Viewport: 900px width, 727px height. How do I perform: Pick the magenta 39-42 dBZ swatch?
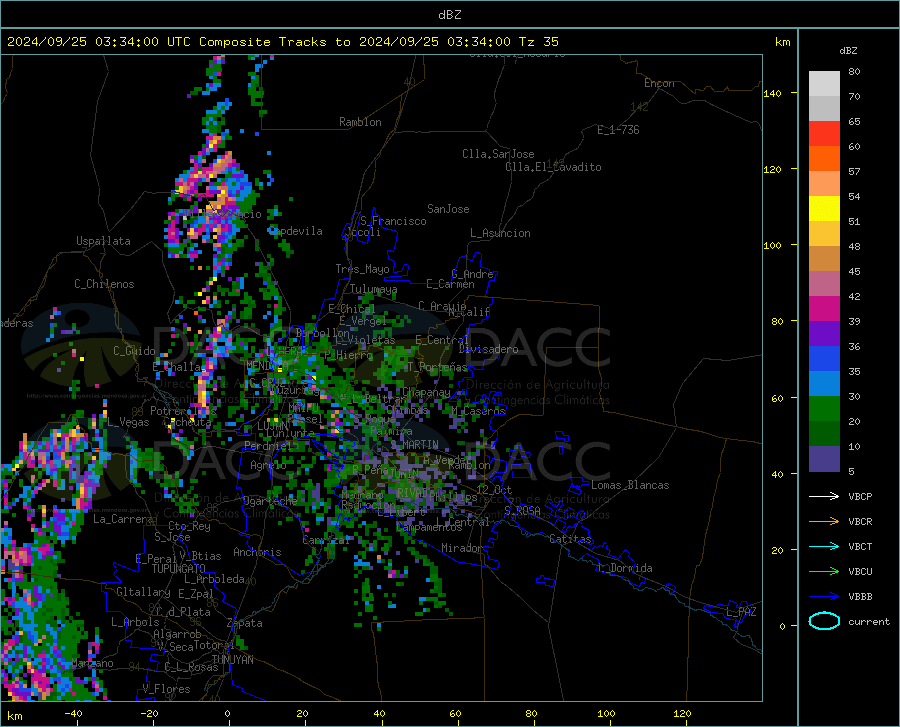pos(824,309)
